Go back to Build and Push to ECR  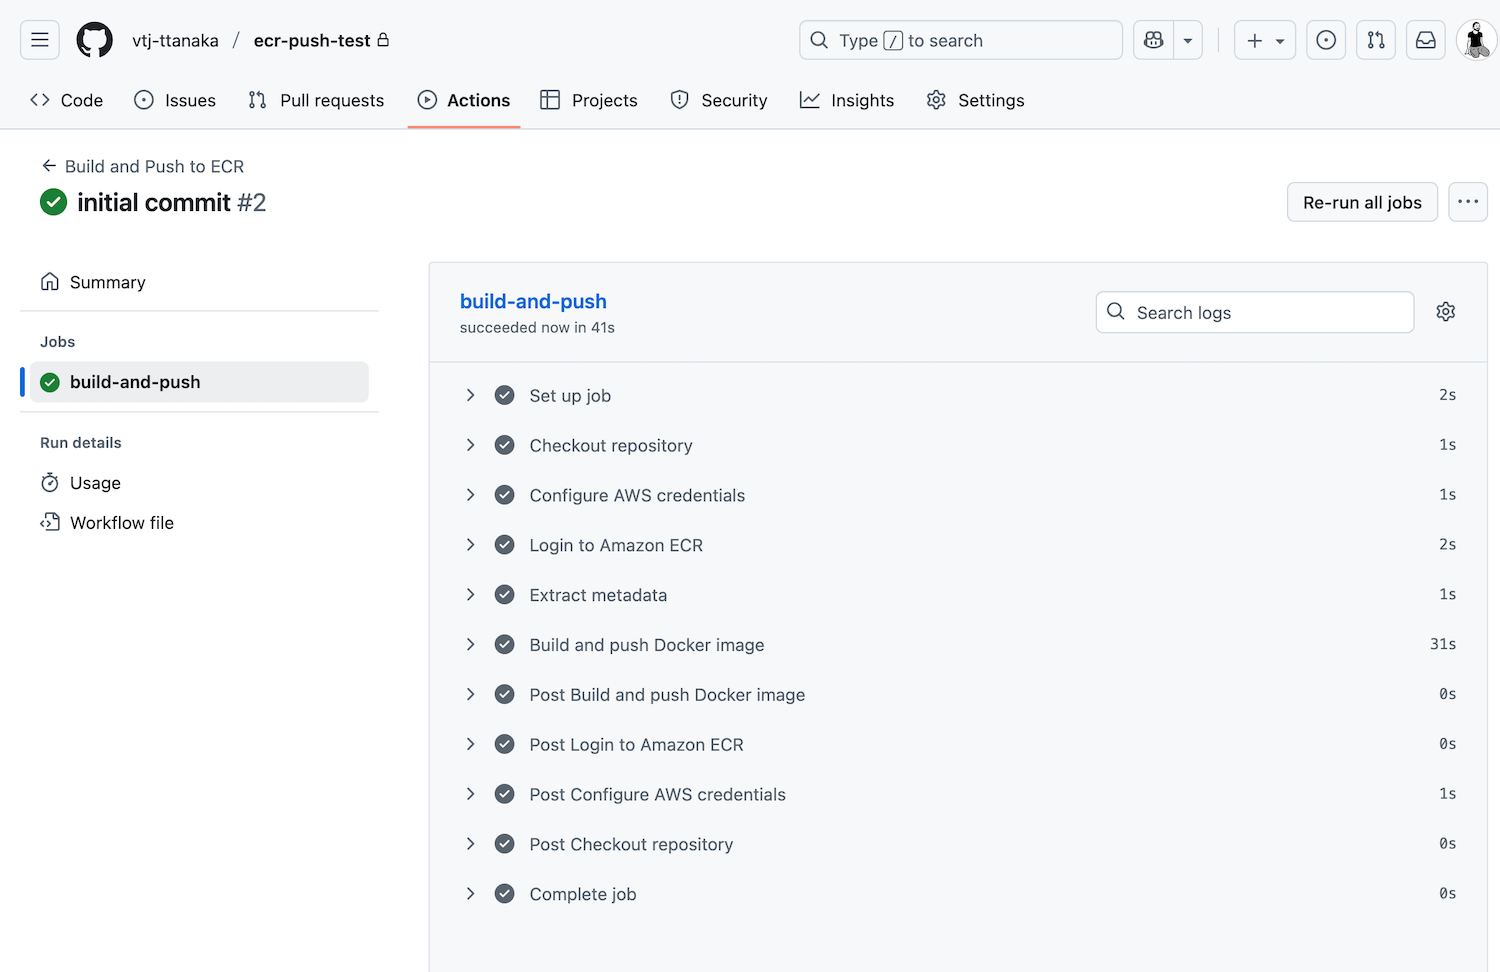143,166
